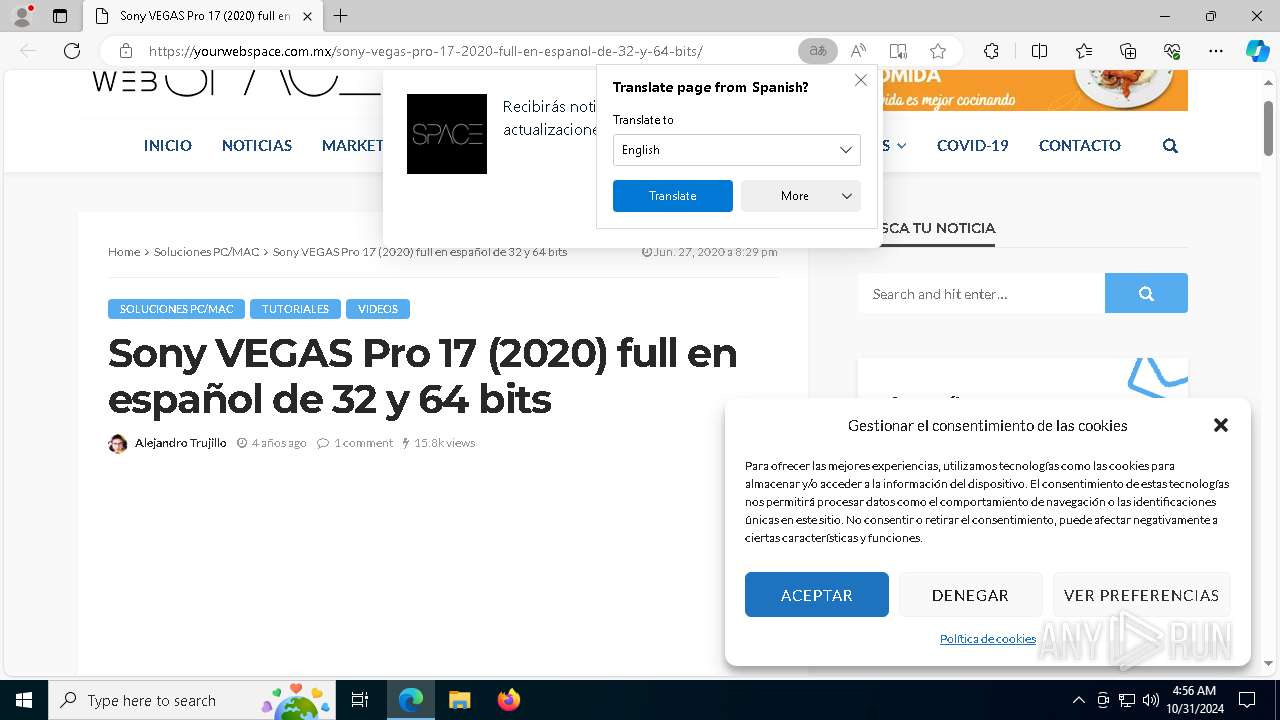Click the taskbar search box
Screen dimensions: 1280x720
coord(192,700)
